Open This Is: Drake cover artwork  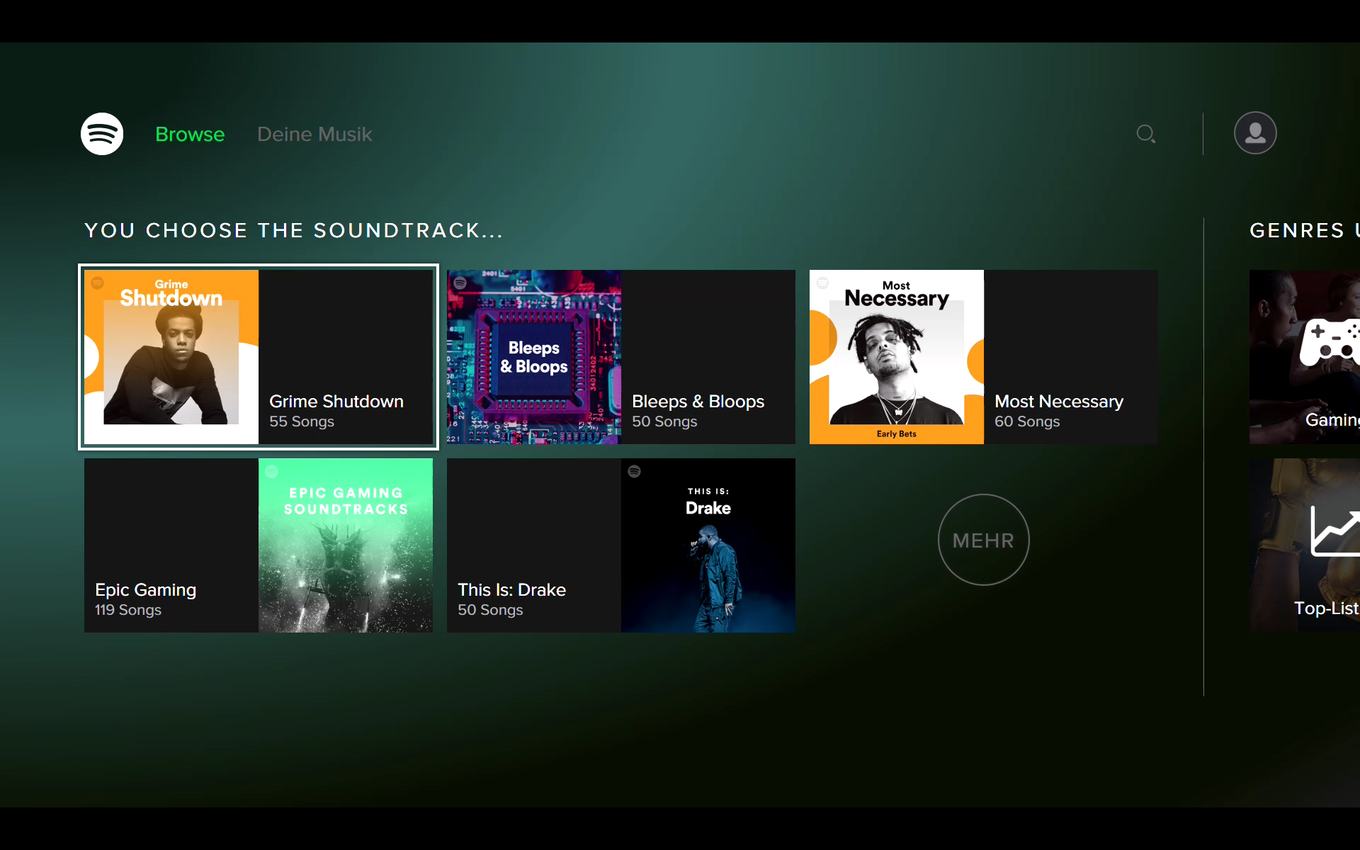(708, 545)
